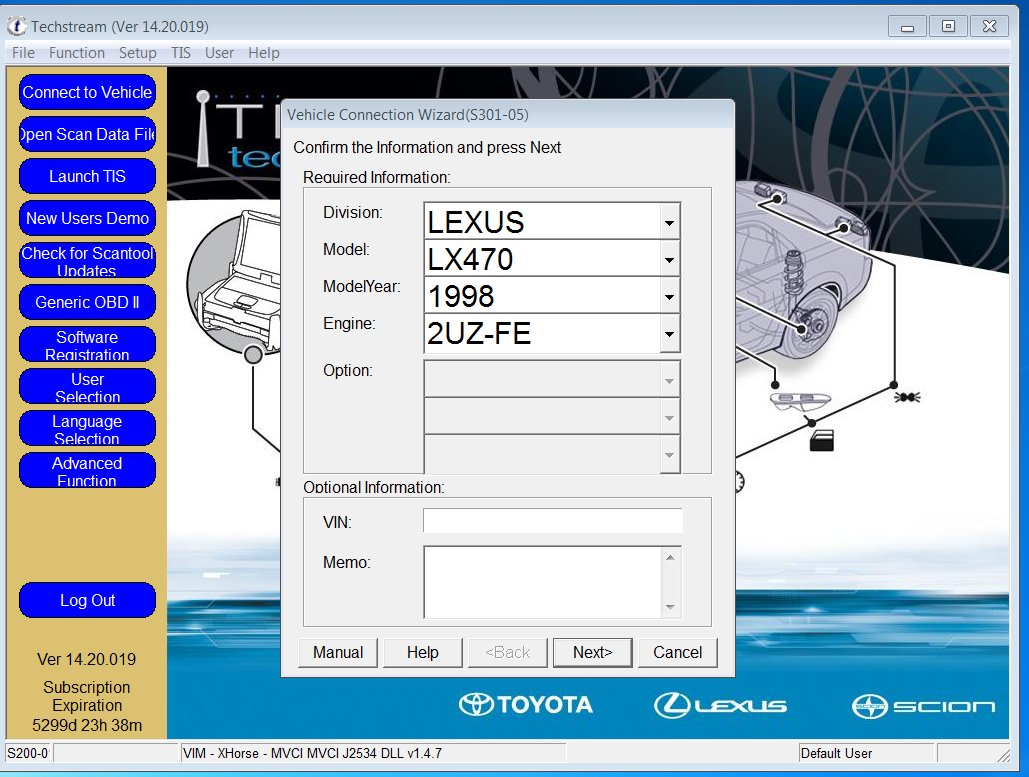Minimize the Techstream window
Image resolution: width=1029 pixels, height=777 pixels.
(x=908, y=26)
